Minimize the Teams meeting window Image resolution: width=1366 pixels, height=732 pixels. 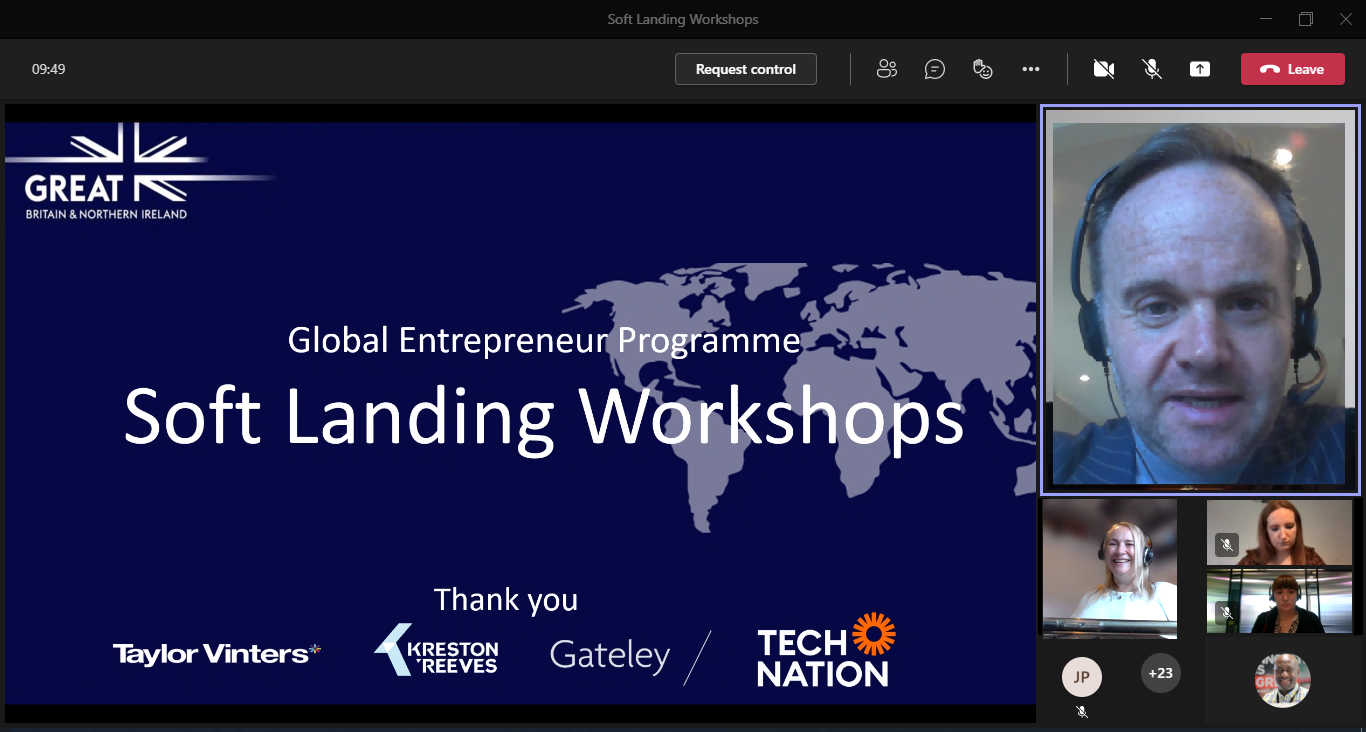(1267, 19)
